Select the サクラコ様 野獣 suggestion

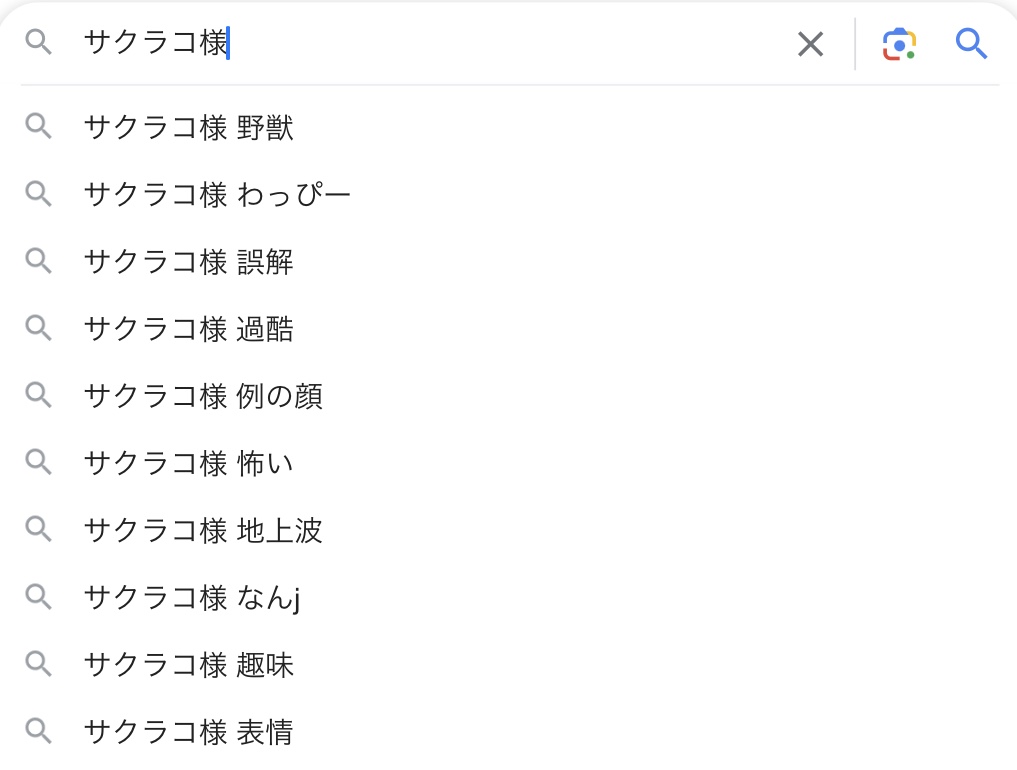tap(189, 128)
